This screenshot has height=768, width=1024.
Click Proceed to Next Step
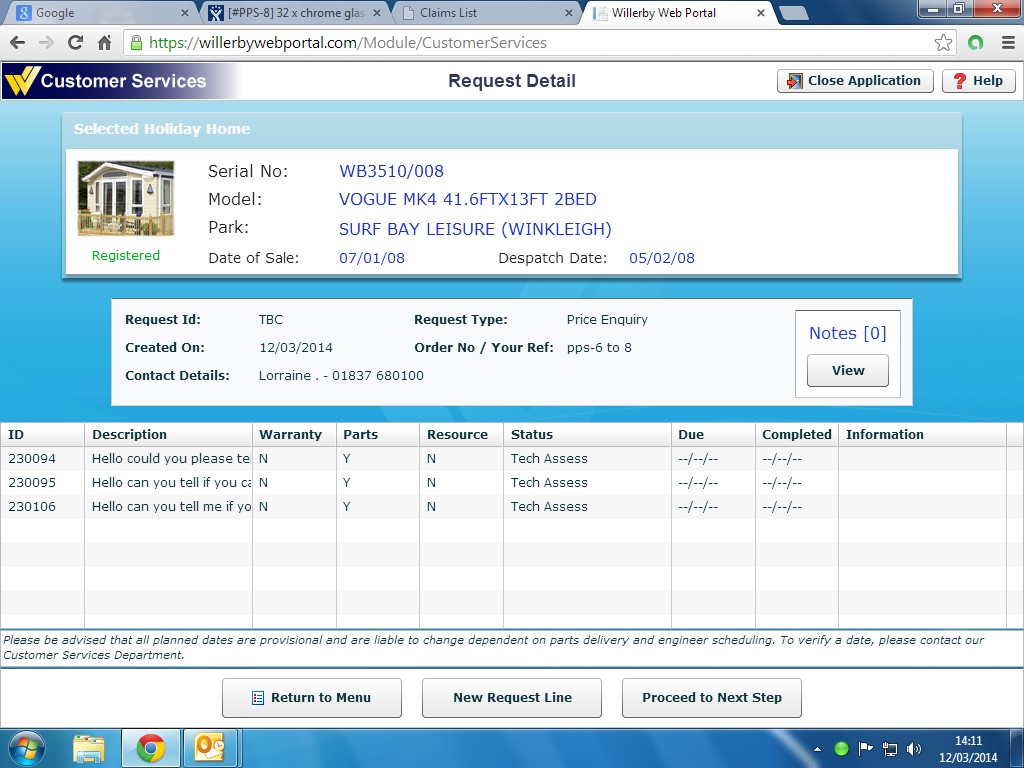(712, 697)
